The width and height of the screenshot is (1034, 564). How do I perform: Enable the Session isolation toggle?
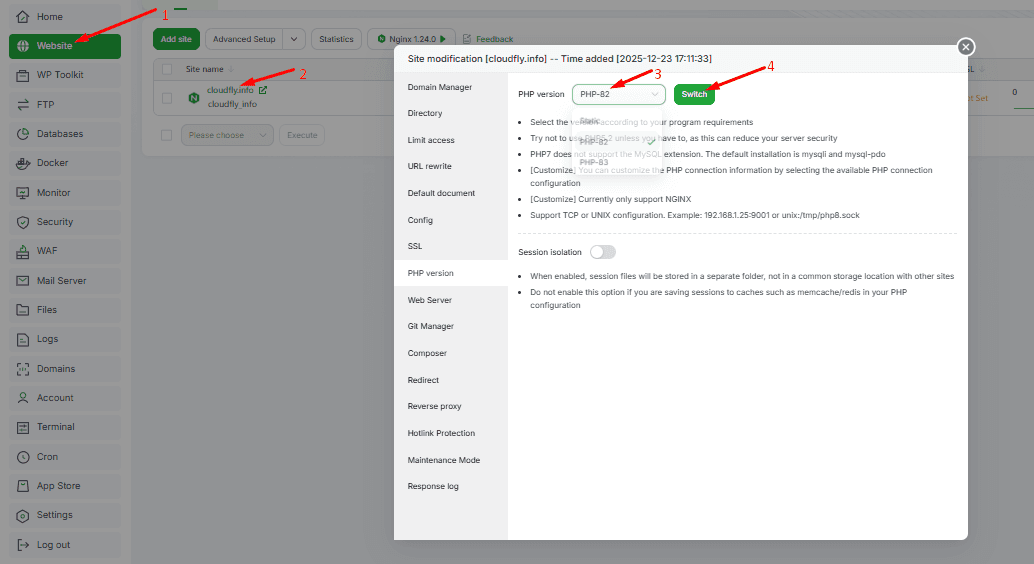(x=603, y=252)
